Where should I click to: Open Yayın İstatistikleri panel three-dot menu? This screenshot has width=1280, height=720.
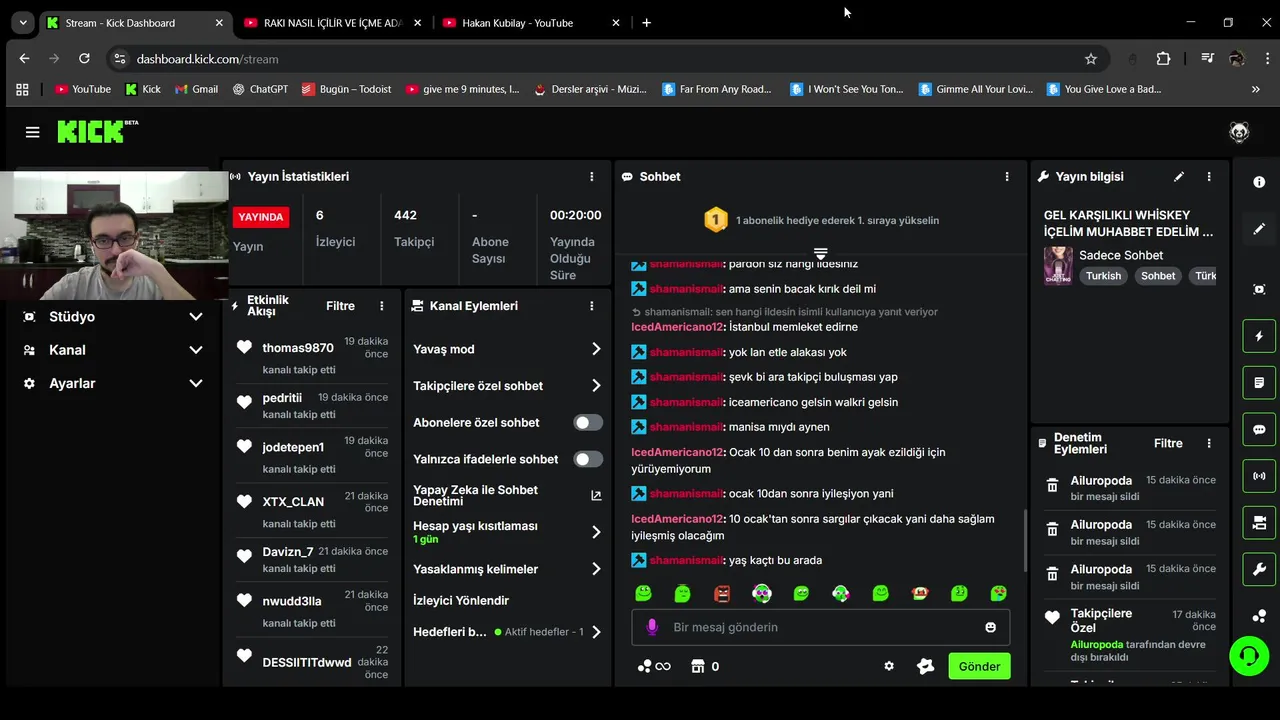click(592, 176)
